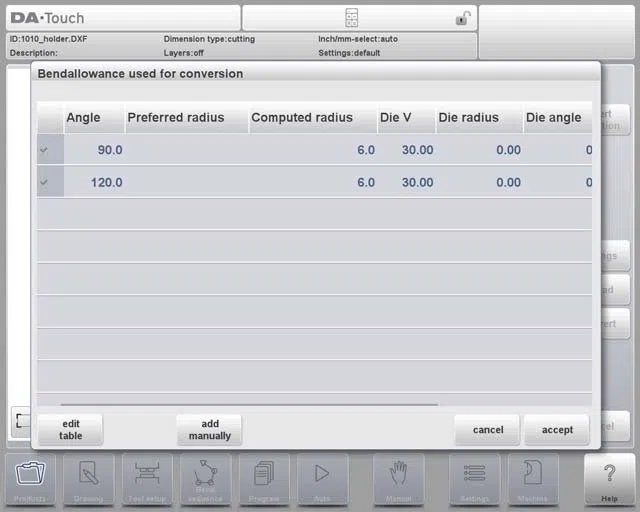The width and height of the screenshot is (640, 512).
Task: Click the add manually button
Action: pyautogui.click(x=209, y=430)
